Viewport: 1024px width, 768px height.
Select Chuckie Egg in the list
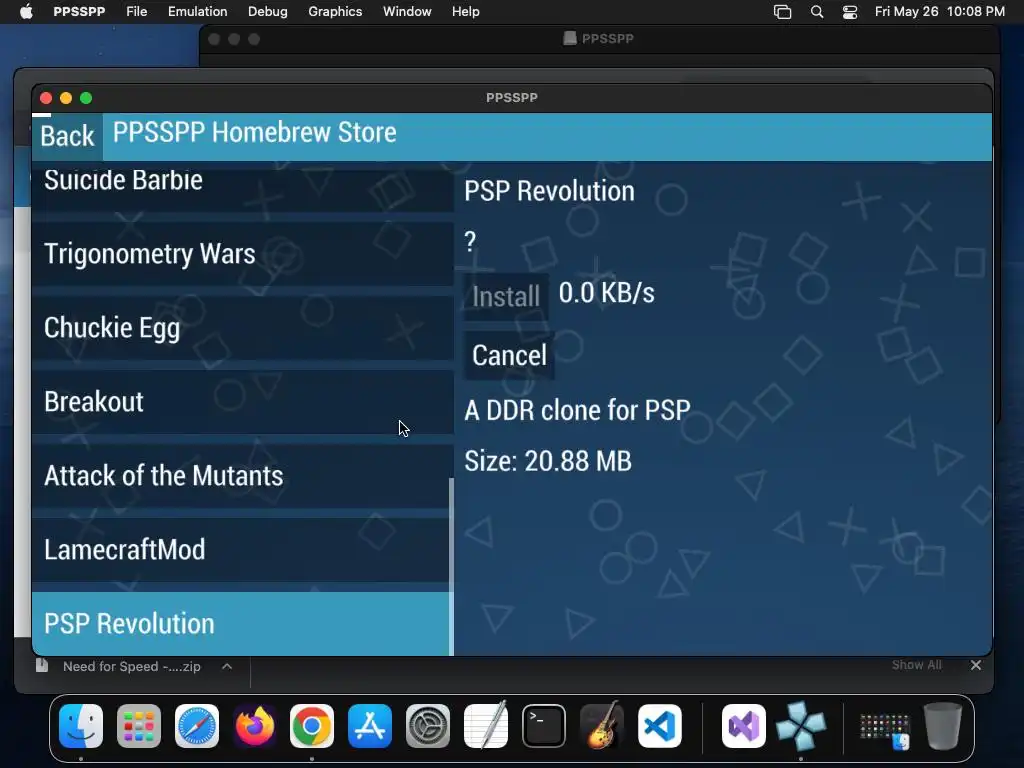point(242,327)
